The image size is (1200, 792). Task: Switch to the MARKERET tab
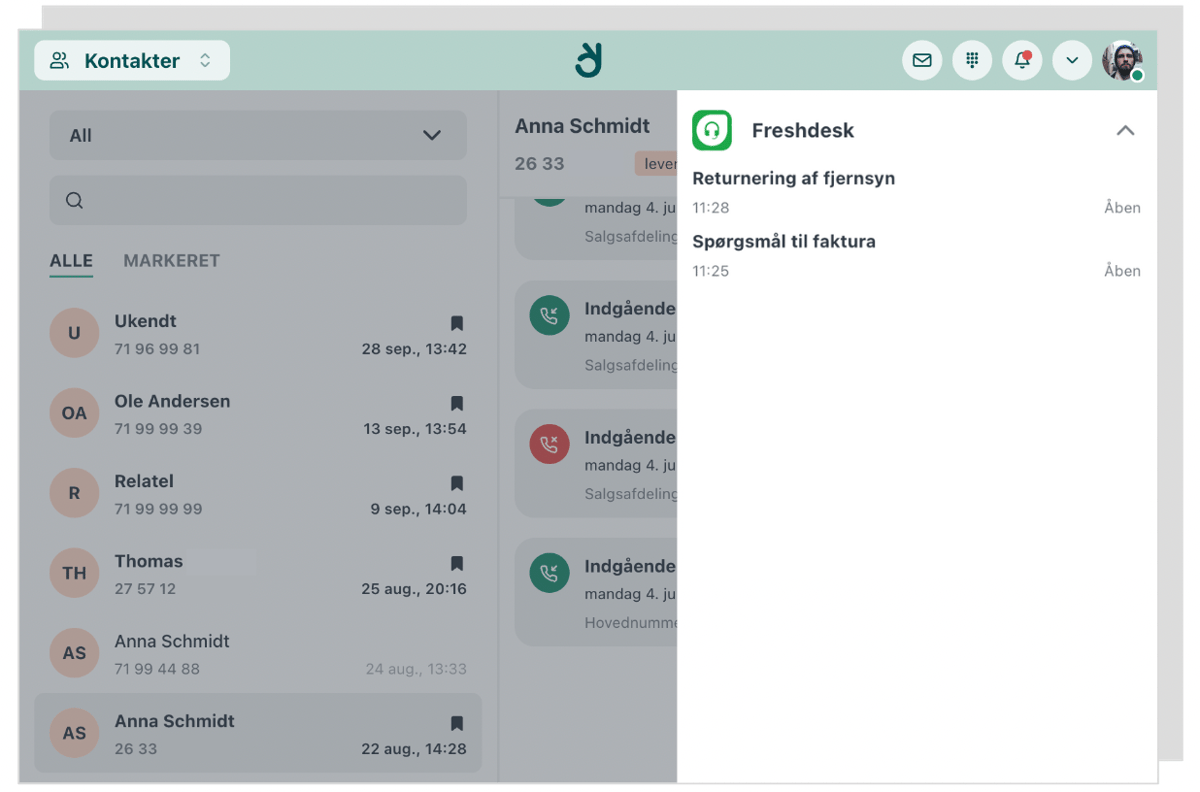[171, 260]
